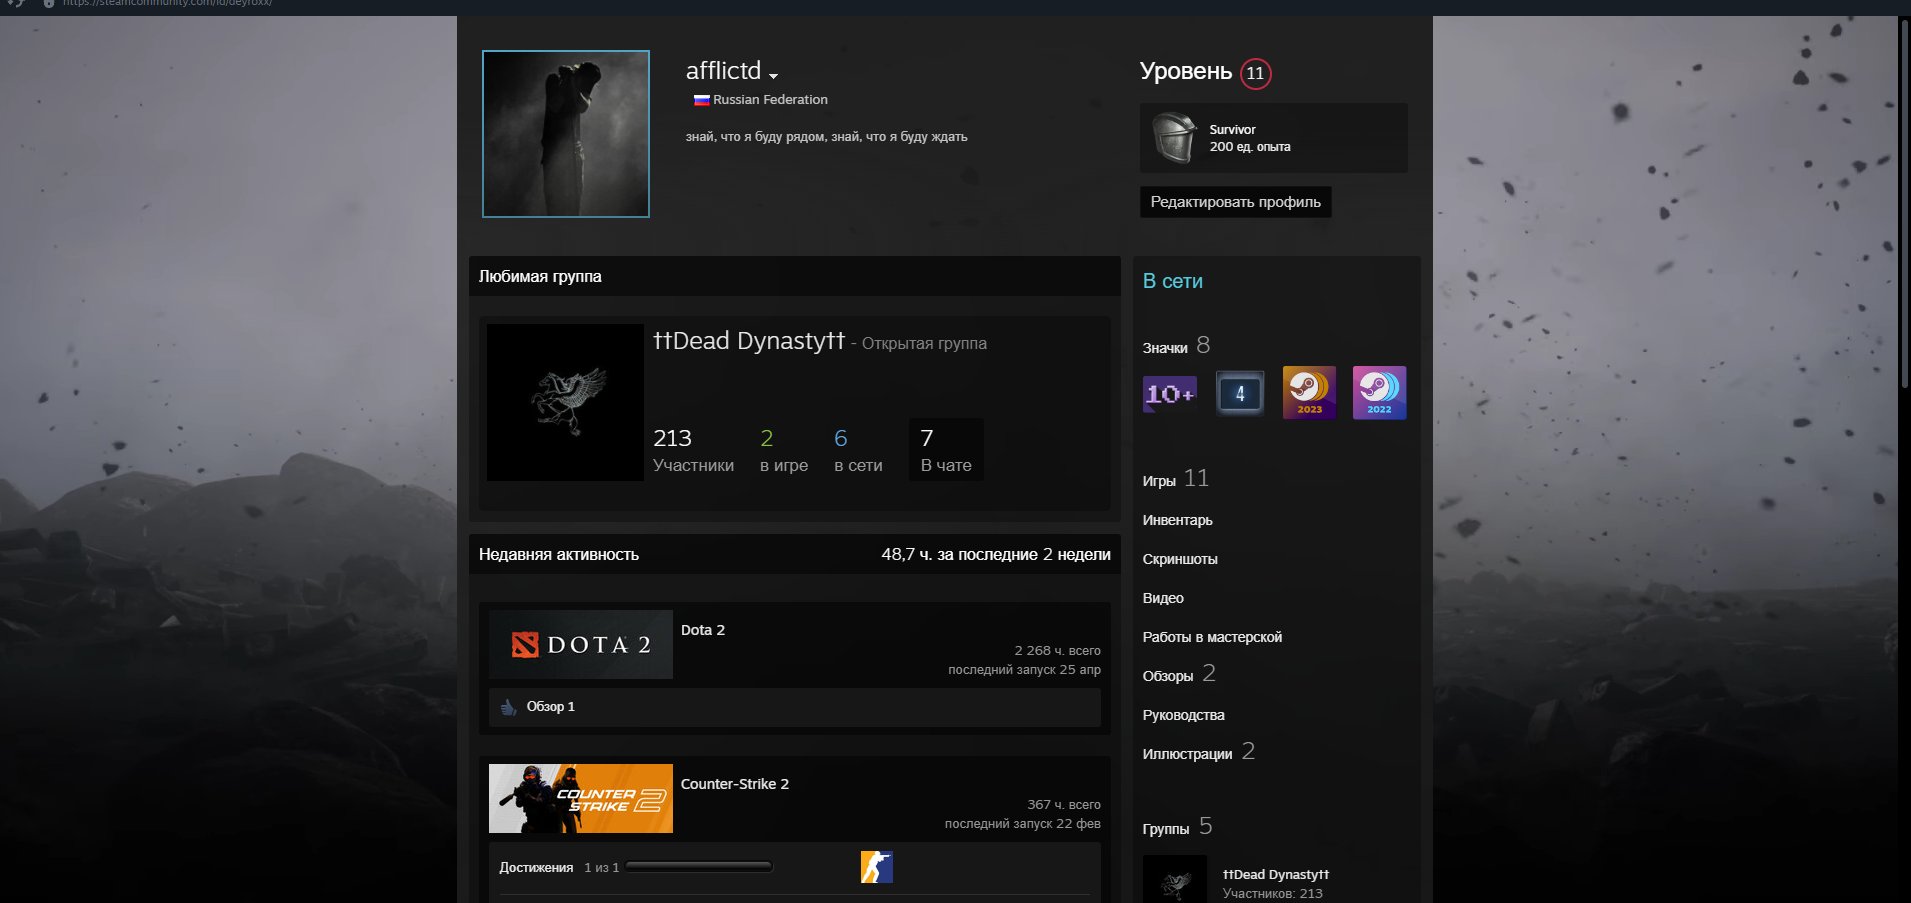
Task: Click the Редактировать профиль button
Action: click(1235, 202)
